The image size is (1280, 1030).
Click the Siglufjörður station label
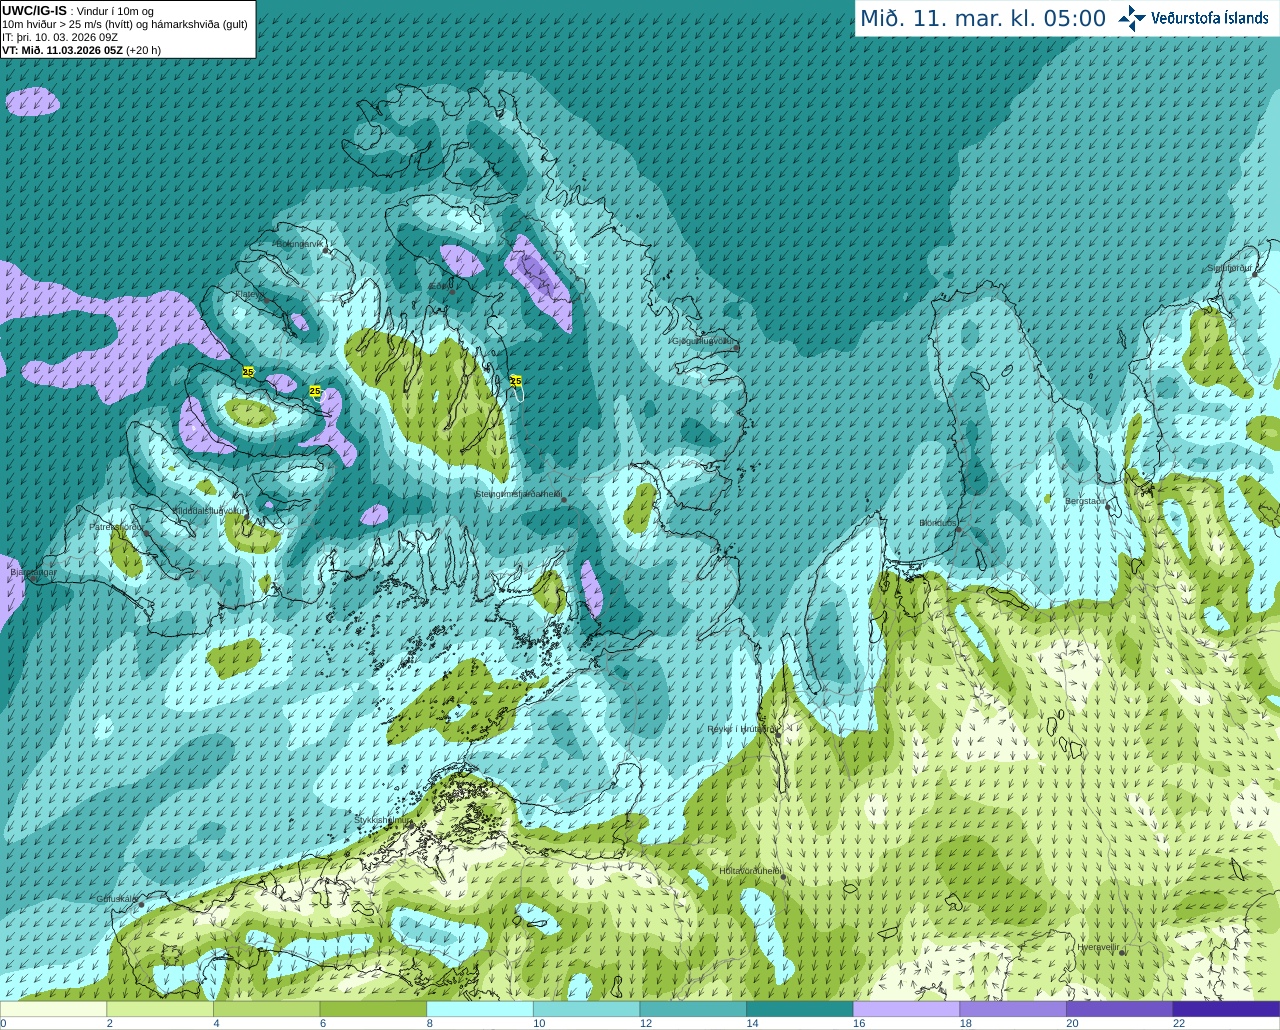[1229, 268]
